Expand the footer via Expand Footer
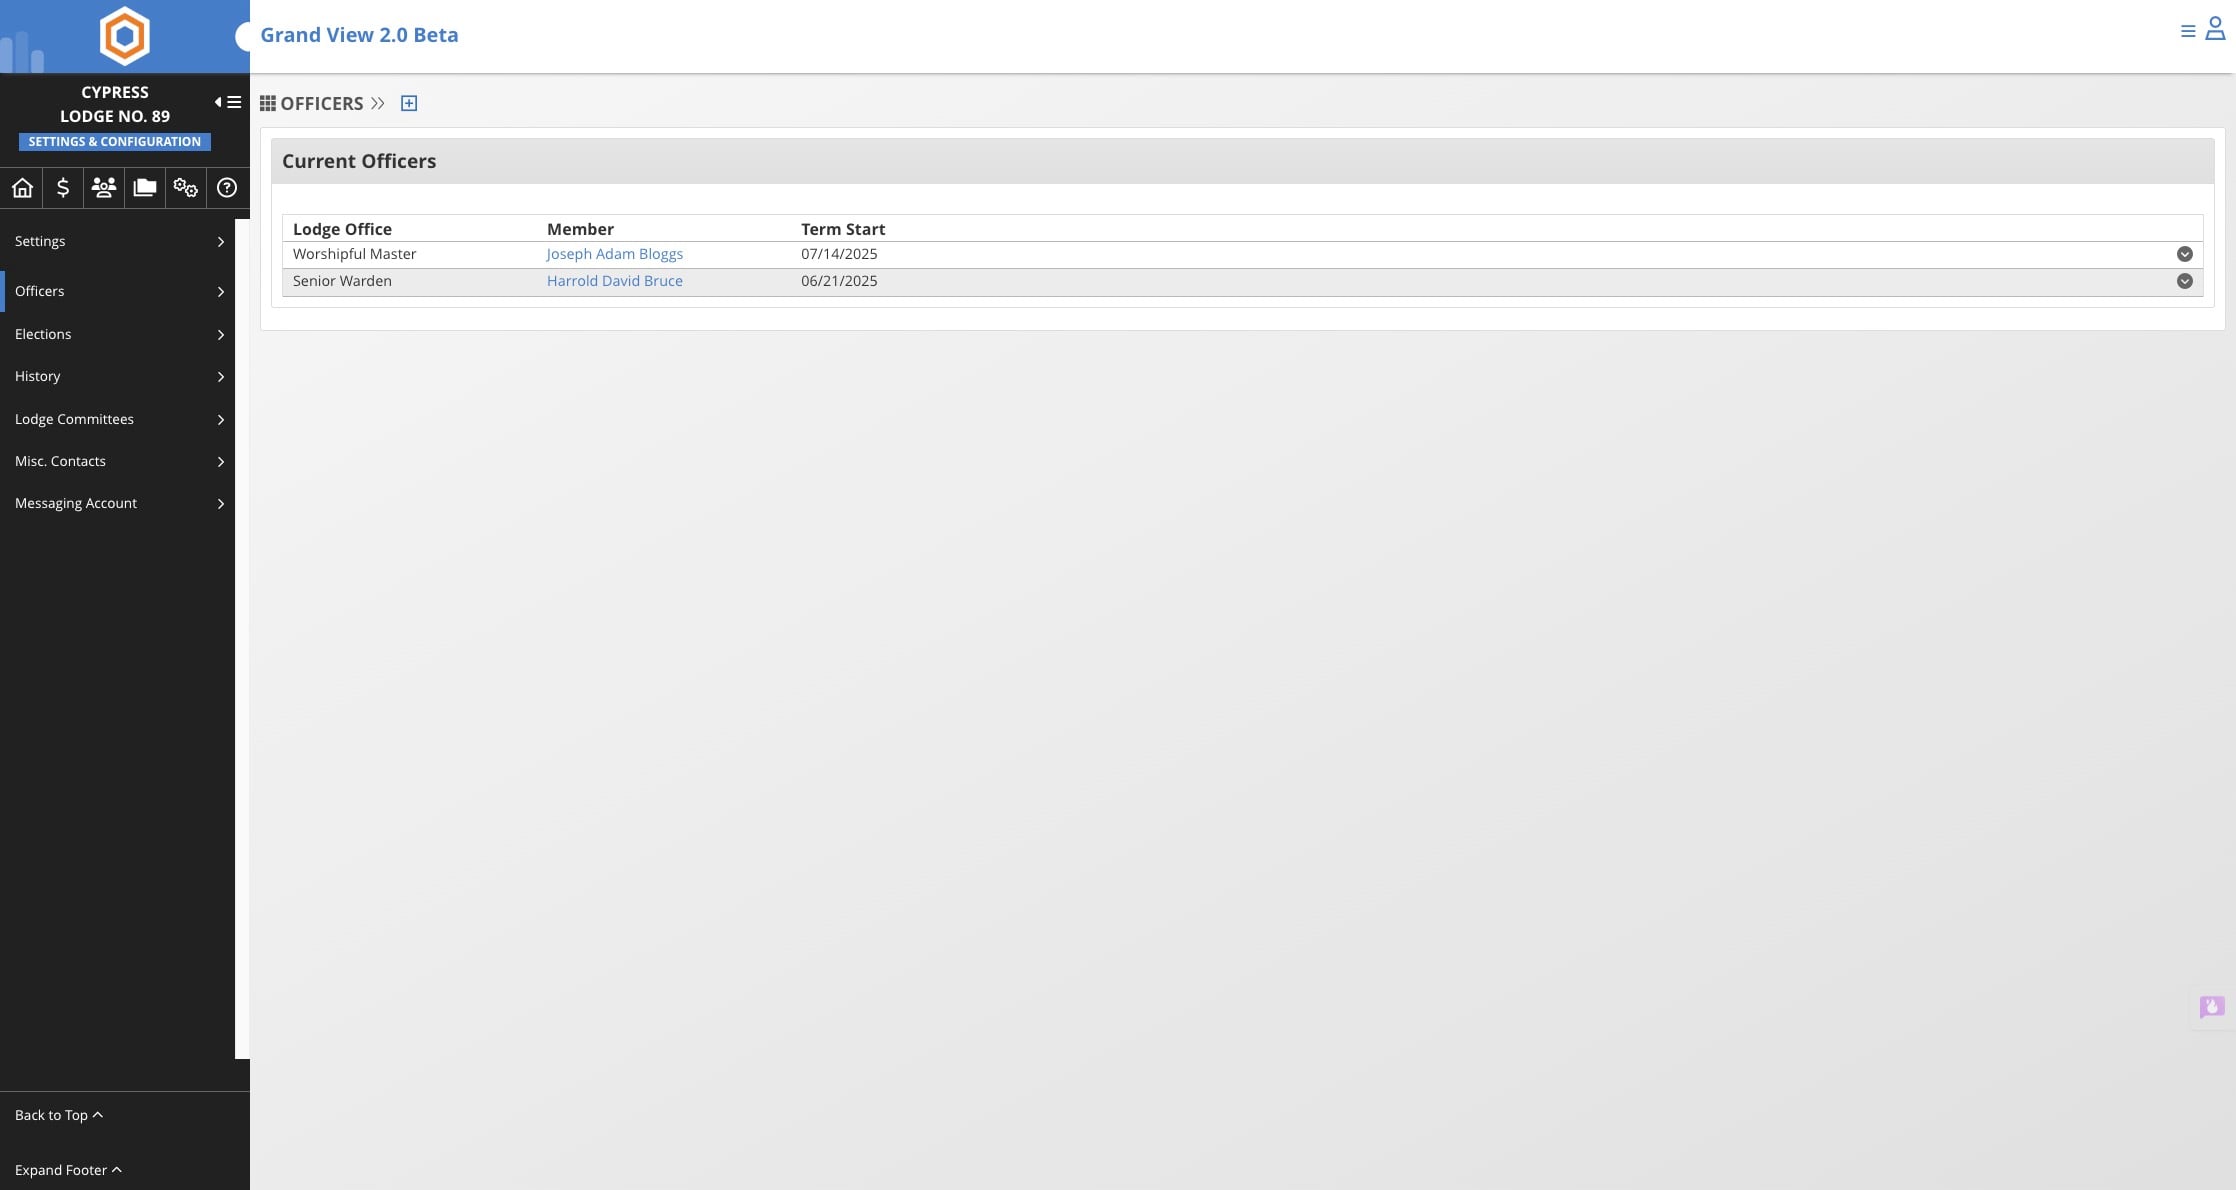The width and height of the screenshot is (2236, 1190). [68, 1170]
